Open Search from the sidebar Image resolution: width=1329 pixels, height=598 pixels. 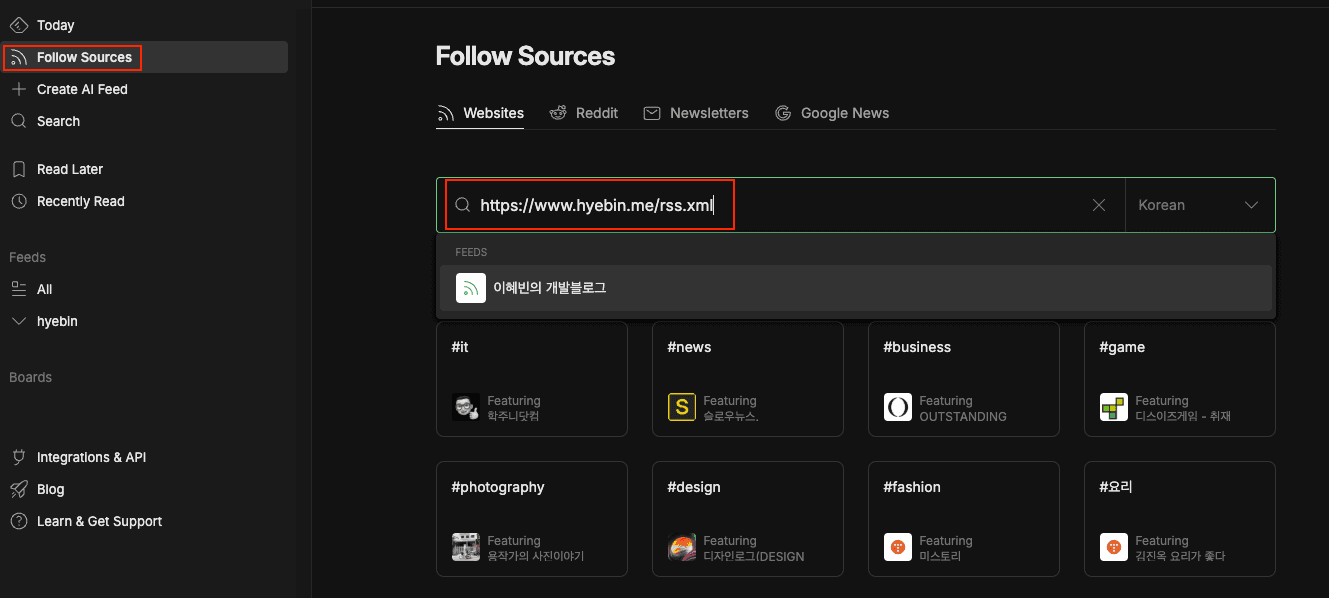coord(58,121)
